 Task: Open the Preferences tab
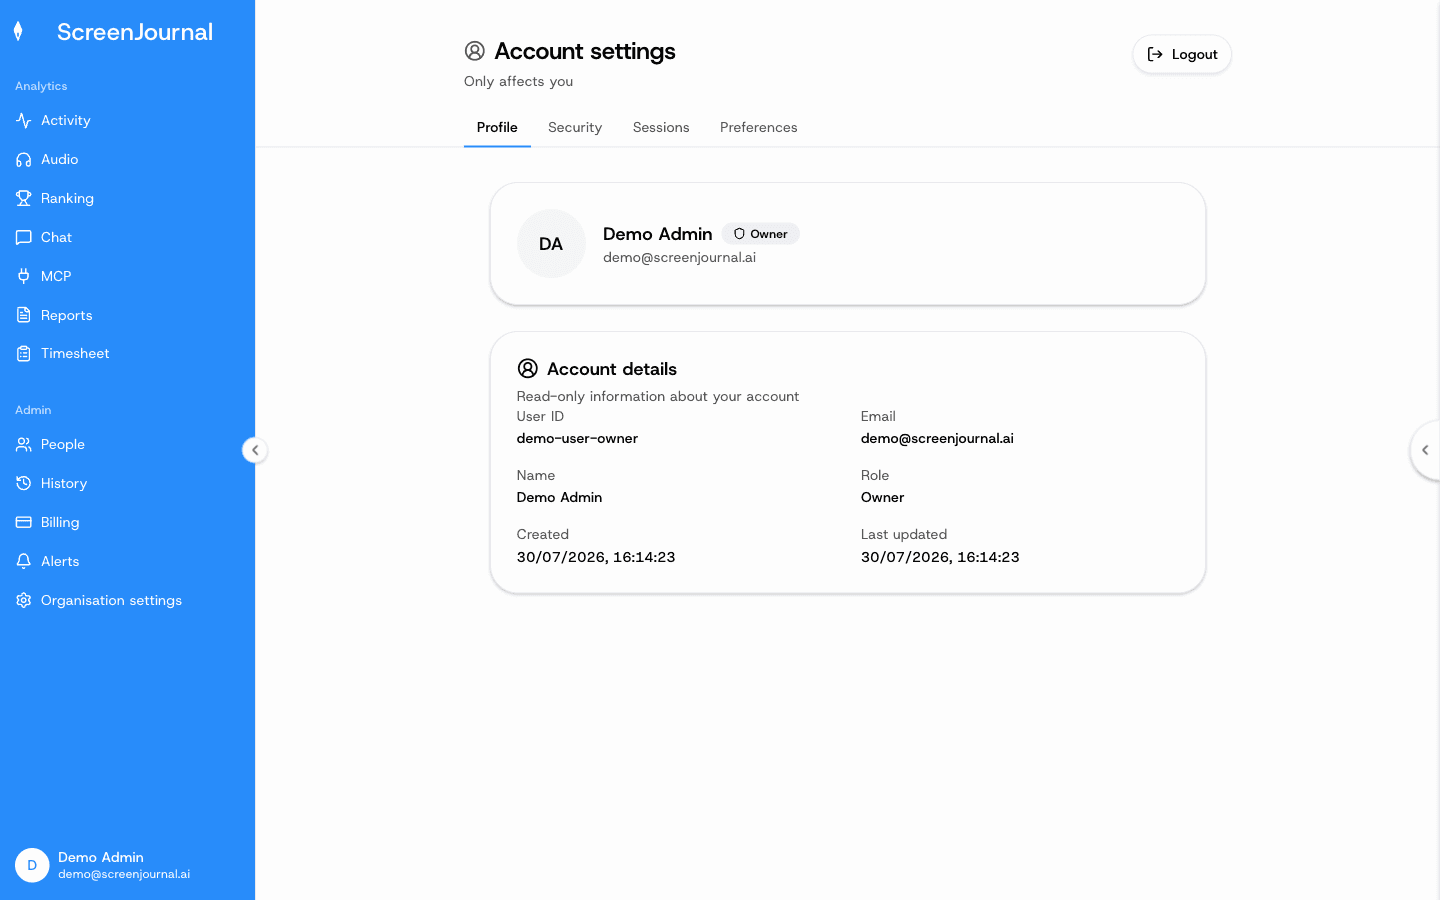(x=759, y=127)
